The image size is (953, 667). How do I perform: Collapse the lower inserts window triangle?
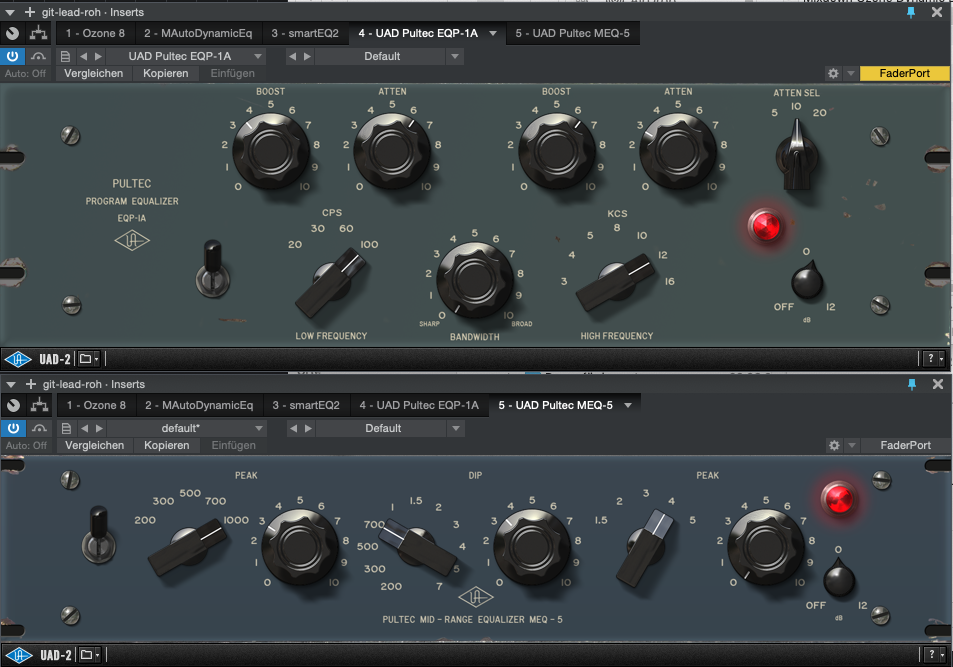(x=11, y=384)
